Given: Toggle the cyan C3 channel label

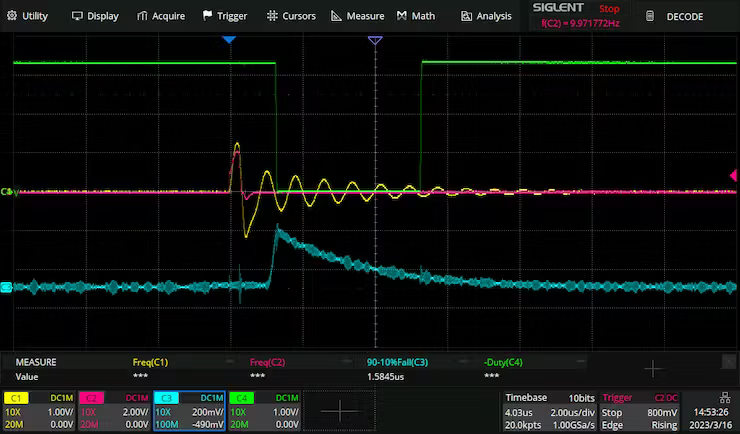Looking at the screenshot, I should (x=166, y=398).
